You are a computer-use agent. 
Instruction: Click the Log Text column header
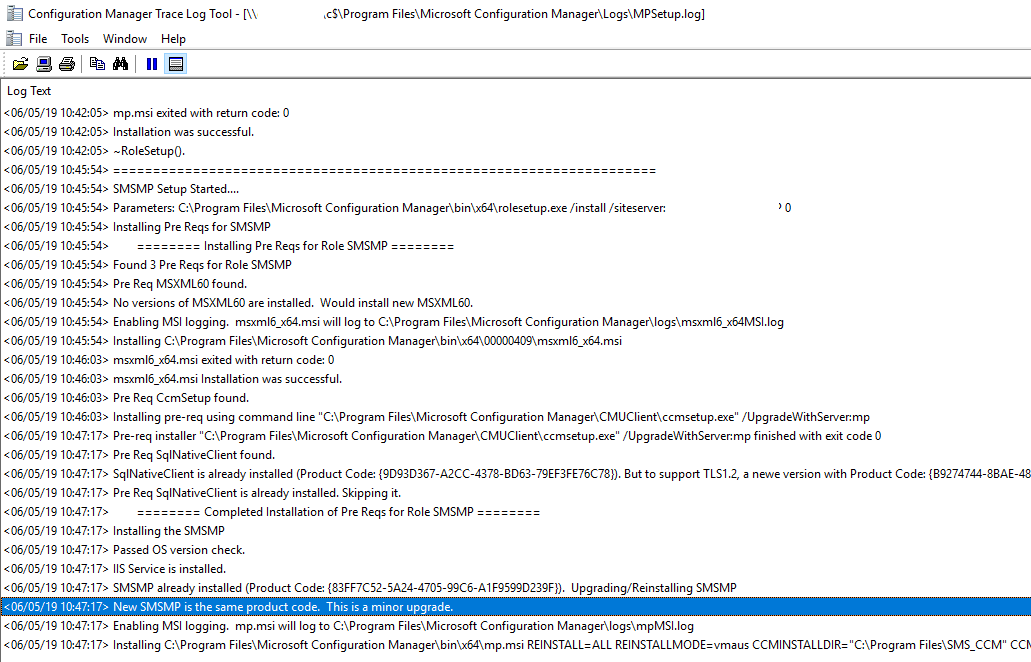[30, 91]
